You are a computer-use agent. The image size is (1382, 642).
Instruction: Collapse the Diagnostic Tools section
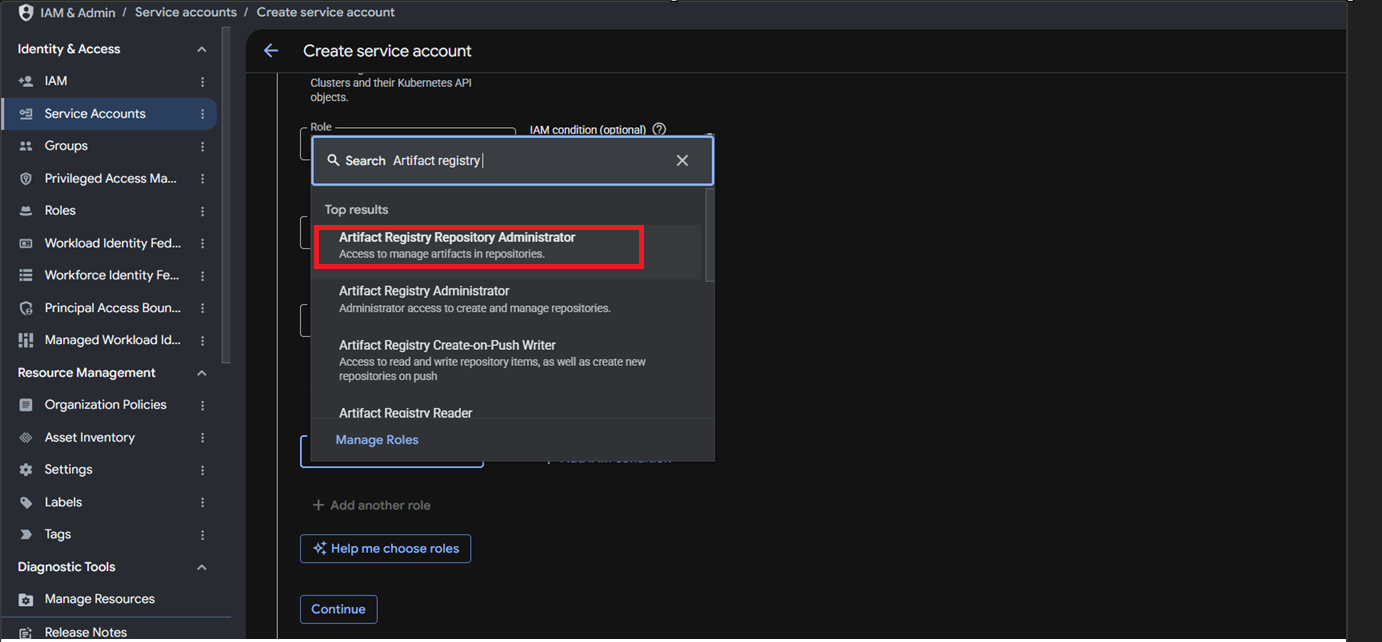[201, 567]
